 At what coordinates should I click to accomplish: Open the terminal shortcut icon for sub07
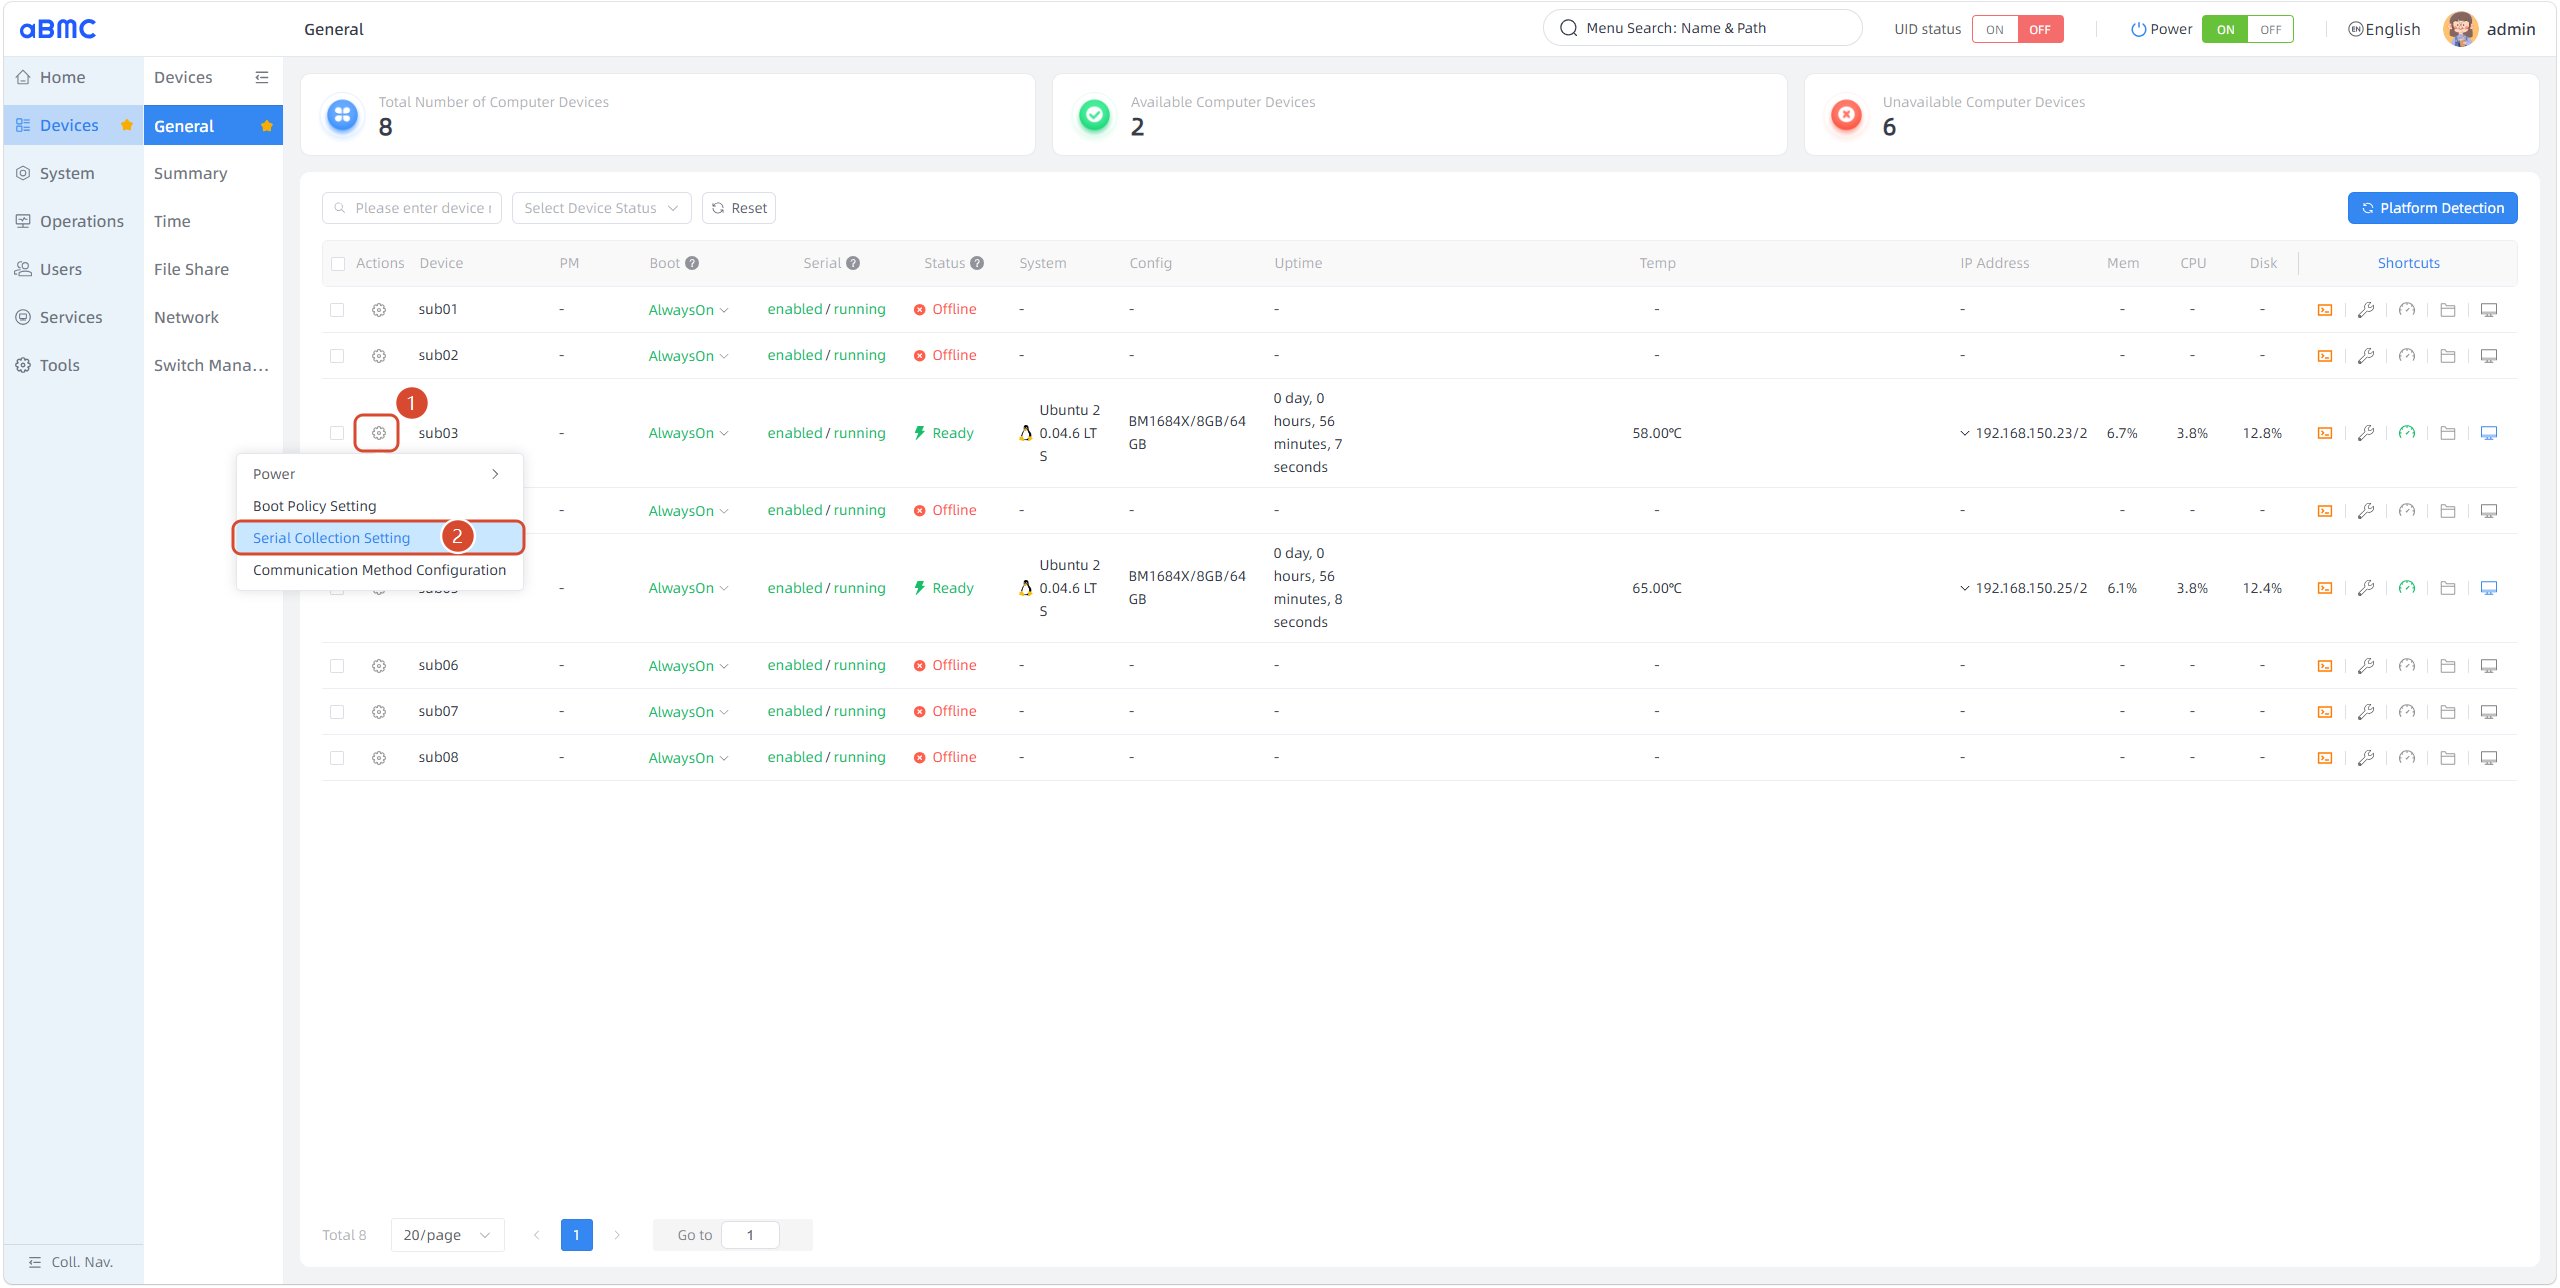pos(2325,712)
